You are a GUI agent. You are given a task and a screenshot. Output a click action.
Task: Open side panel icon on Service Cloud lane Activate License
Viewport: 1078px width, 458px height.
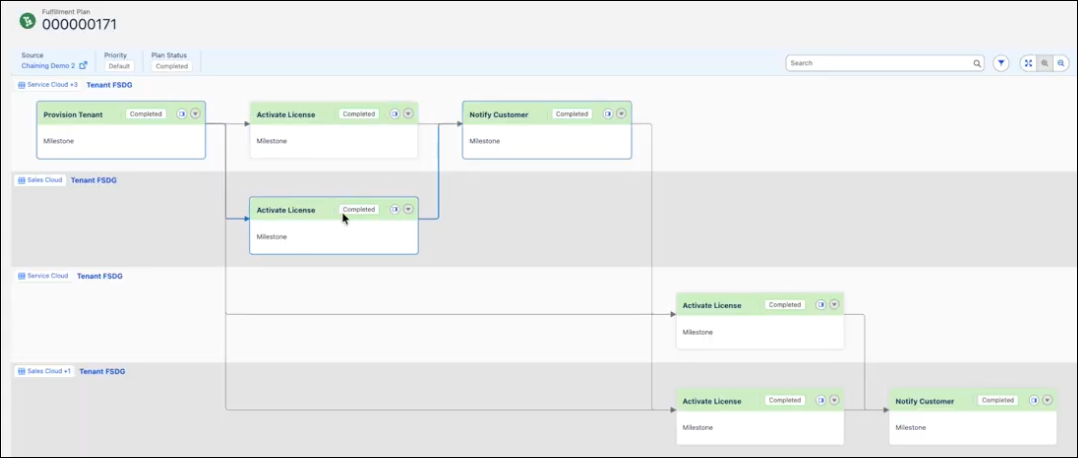(821, 305)
